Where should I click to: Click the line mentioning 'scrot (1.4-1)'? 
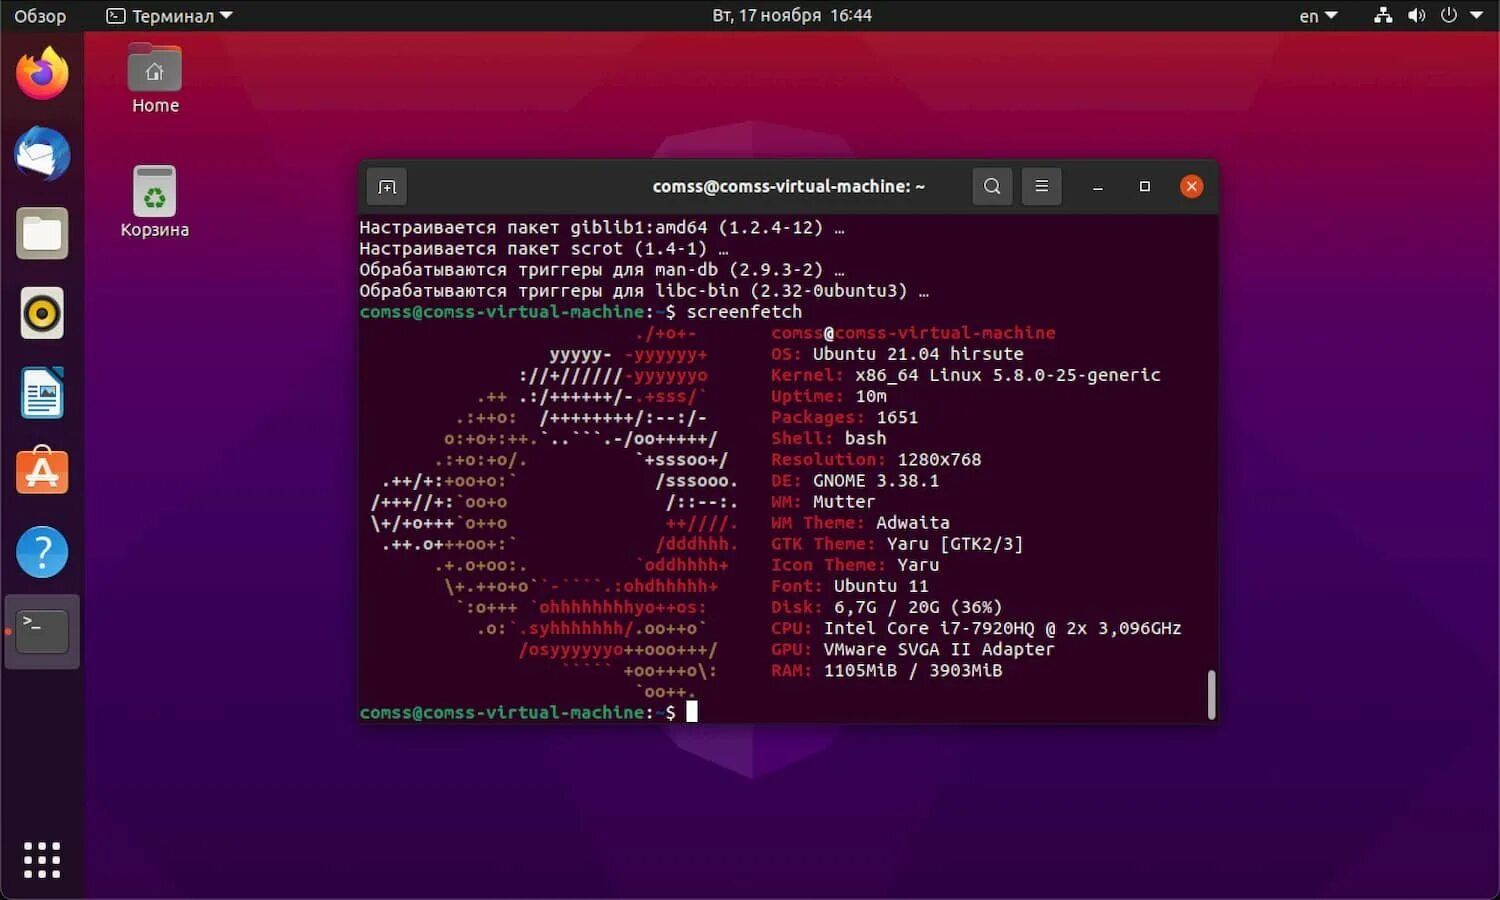(544, 249)
